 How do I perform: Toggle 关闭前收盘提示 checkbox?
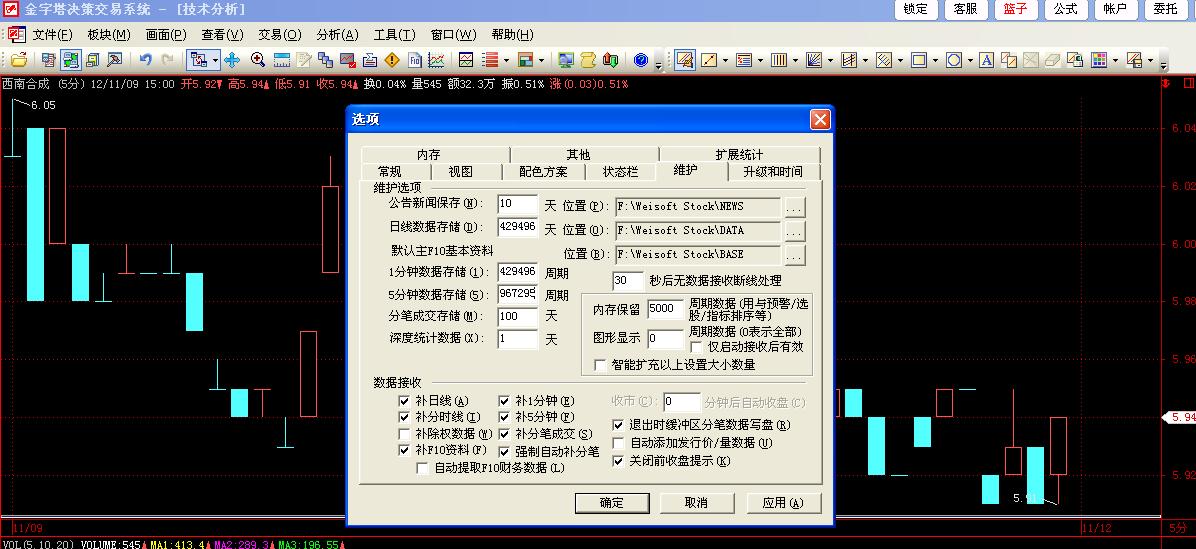pyautogui.click(x=618, y=461)
